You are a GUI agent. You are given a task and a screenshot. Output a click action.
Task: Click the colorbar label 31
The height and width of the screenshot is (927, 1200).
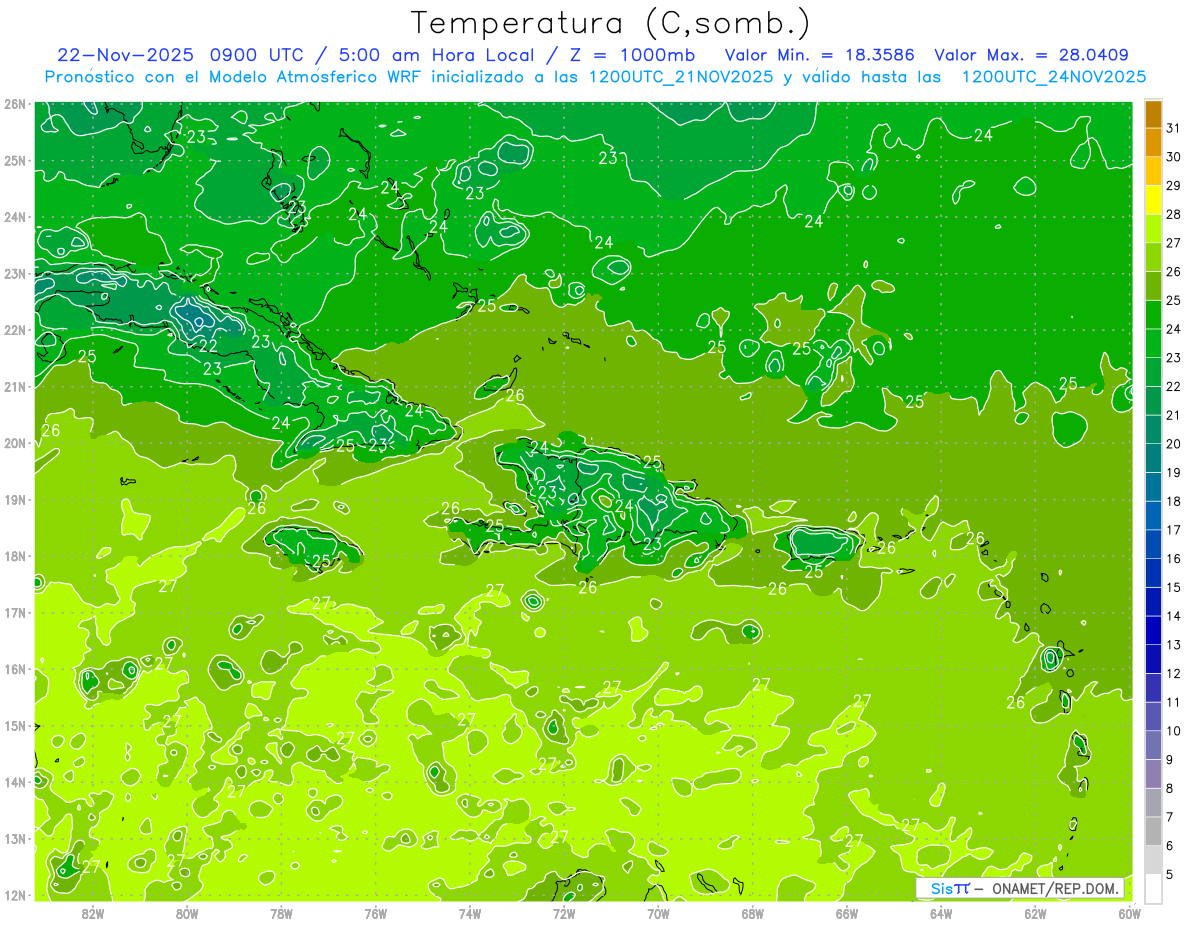pos(1173,128)
